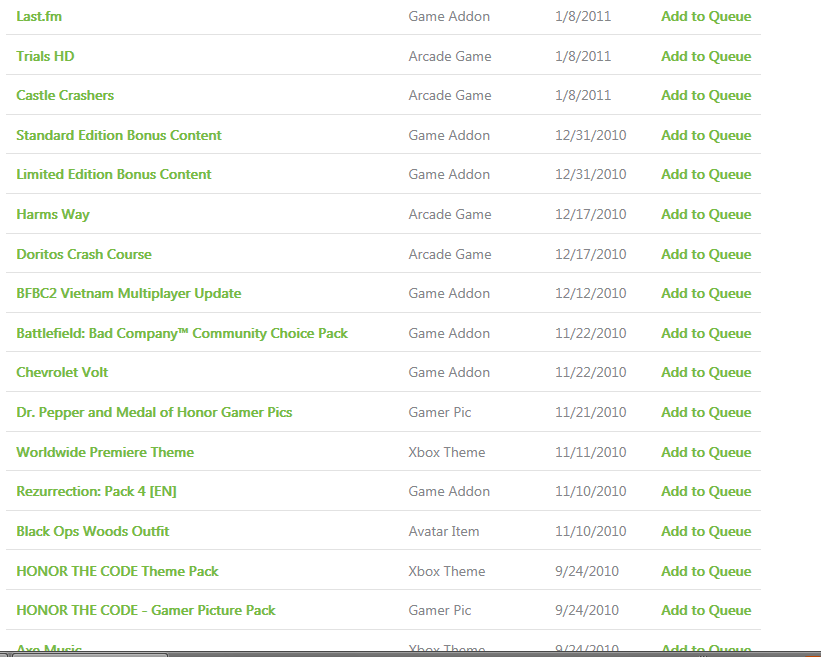Select date 12/17/2010 in Harms Way row
The image size is (821, 657).
pyautogui.click(x=590, y=214)
